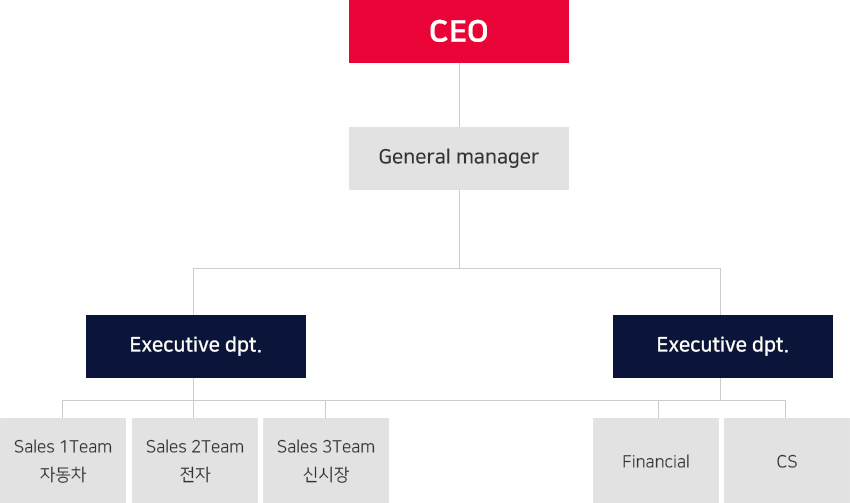
Task: Open the Executive dpt. box above Financial and CS
Action: click(x=723, y=346)
